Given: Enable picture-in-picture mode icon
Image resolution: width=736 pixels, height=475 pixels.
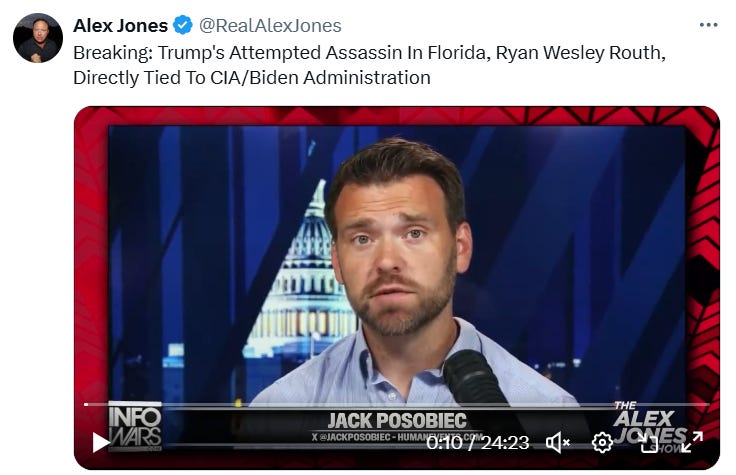Looking at the screenshot, I should coord(648,443).
